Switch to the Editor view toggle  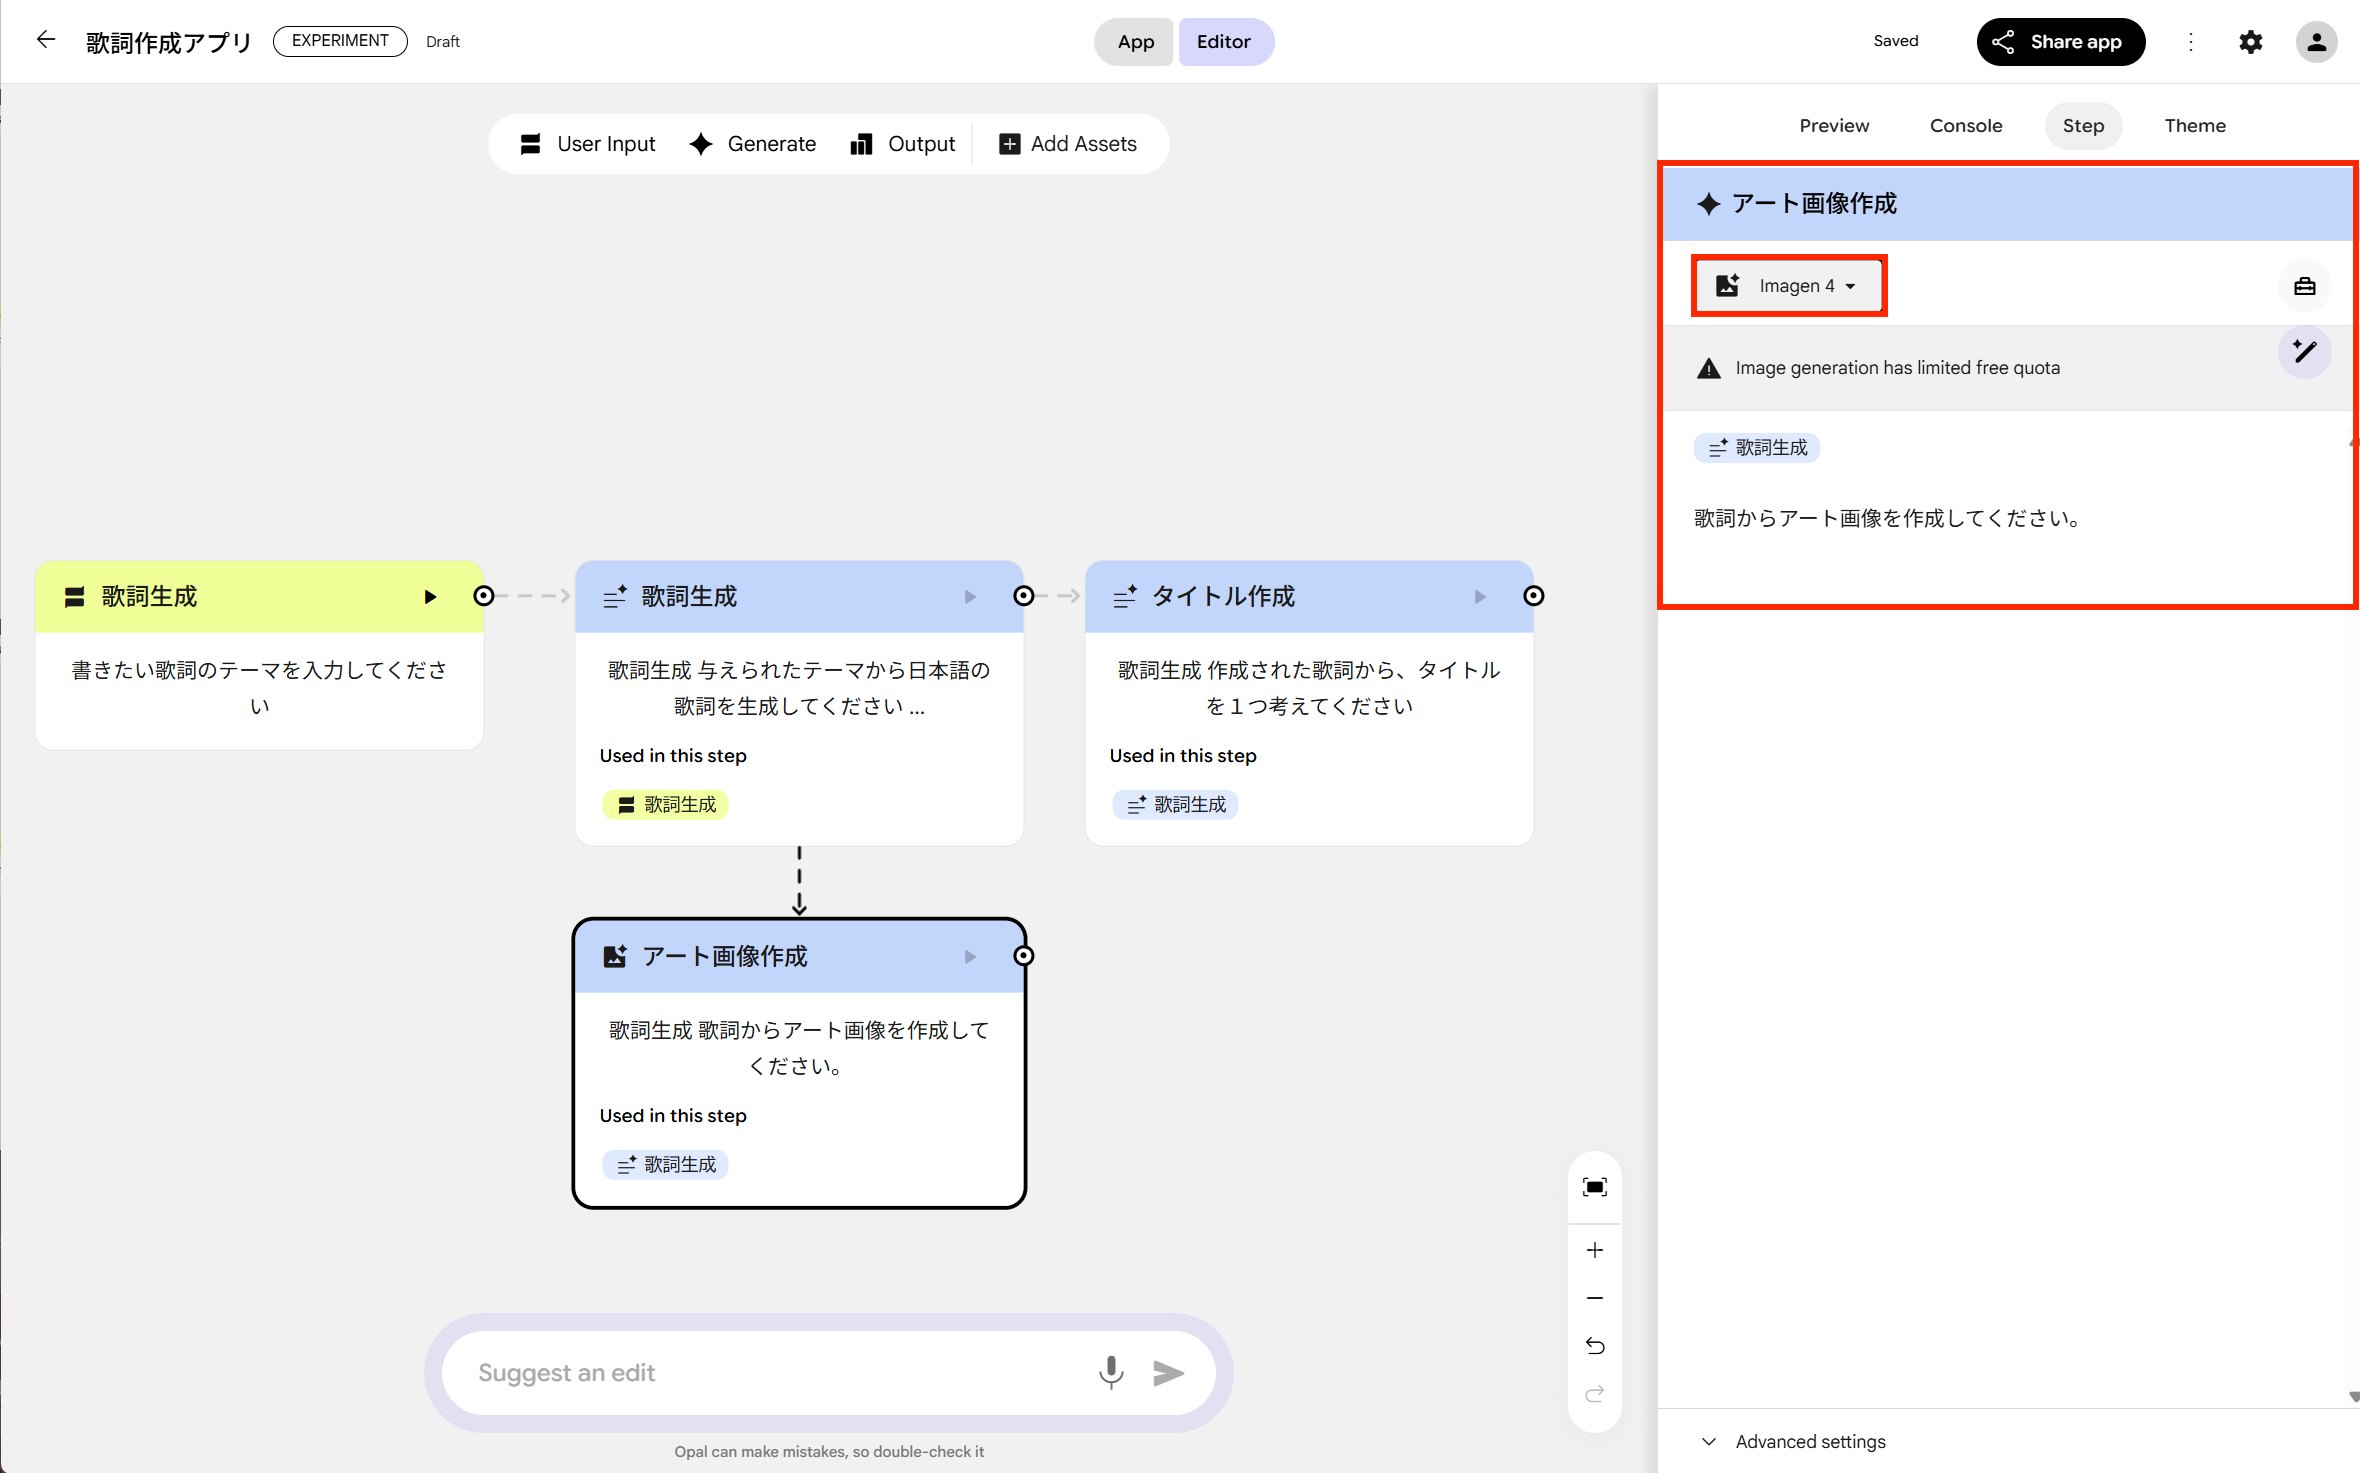[x=1223, y=42]
